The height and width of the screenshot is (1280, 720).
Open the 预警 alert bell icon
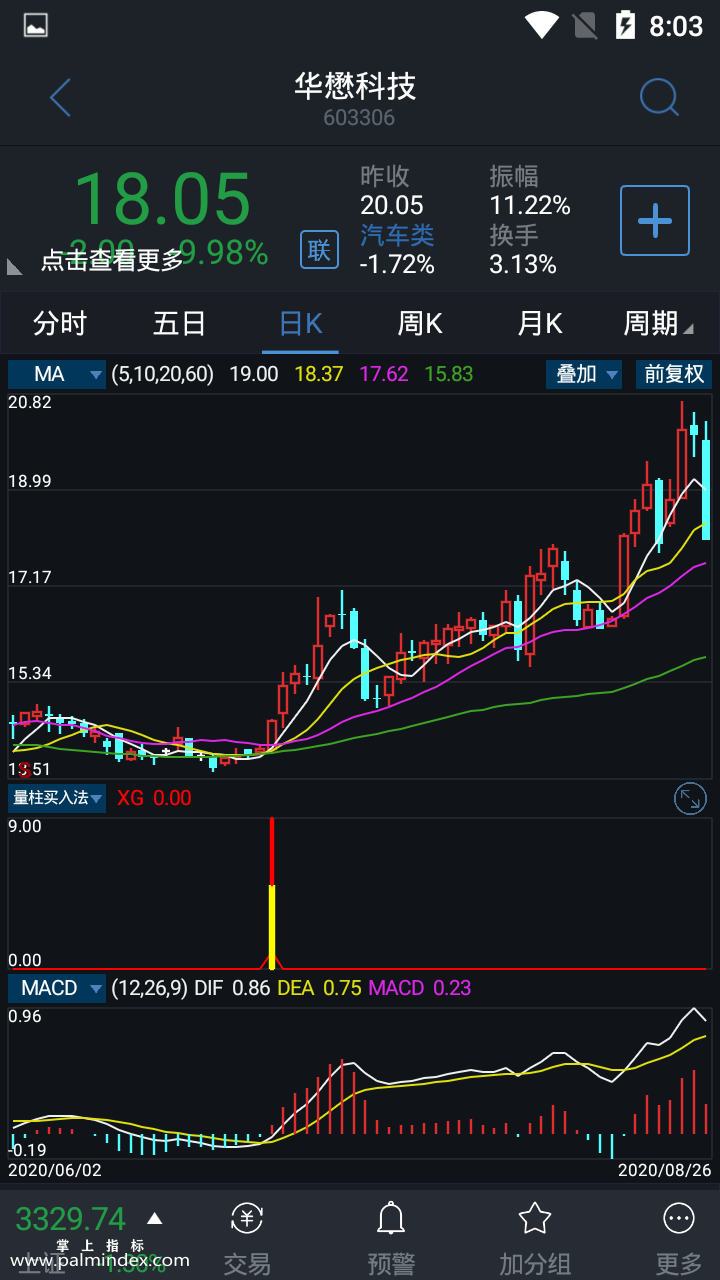(x=390, y=1218)
